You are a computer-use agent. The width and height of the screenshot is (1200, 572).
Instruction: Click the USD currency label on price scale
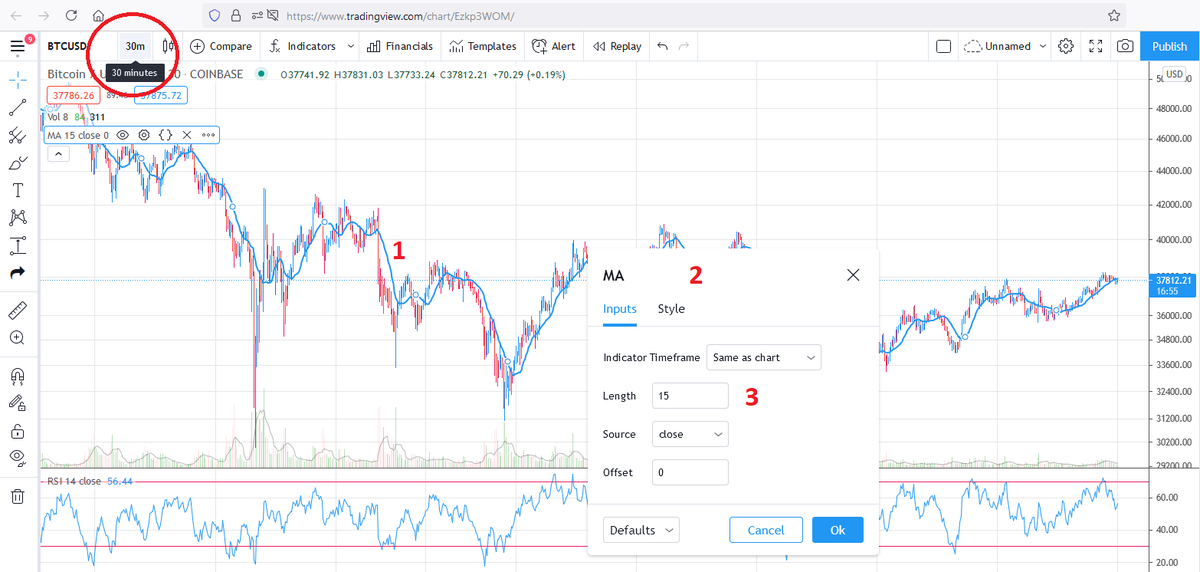click(1174, 75)
